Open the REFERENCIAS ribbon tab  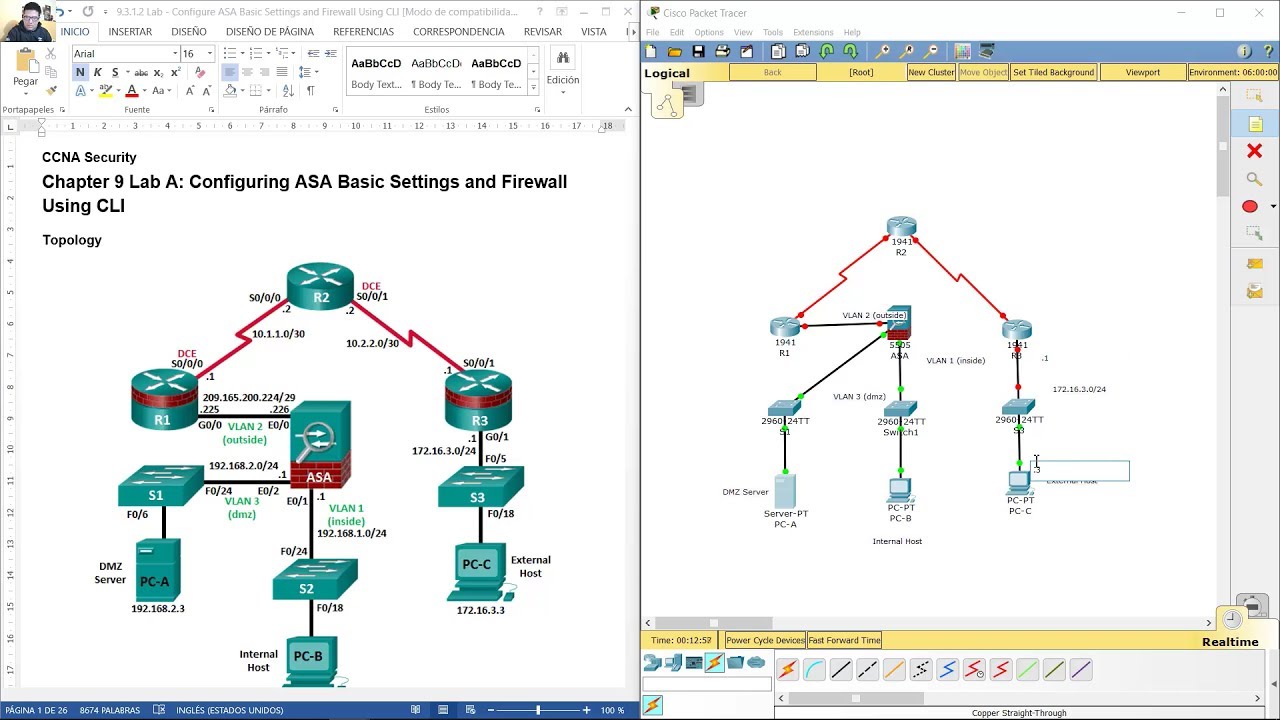[363, 31]
